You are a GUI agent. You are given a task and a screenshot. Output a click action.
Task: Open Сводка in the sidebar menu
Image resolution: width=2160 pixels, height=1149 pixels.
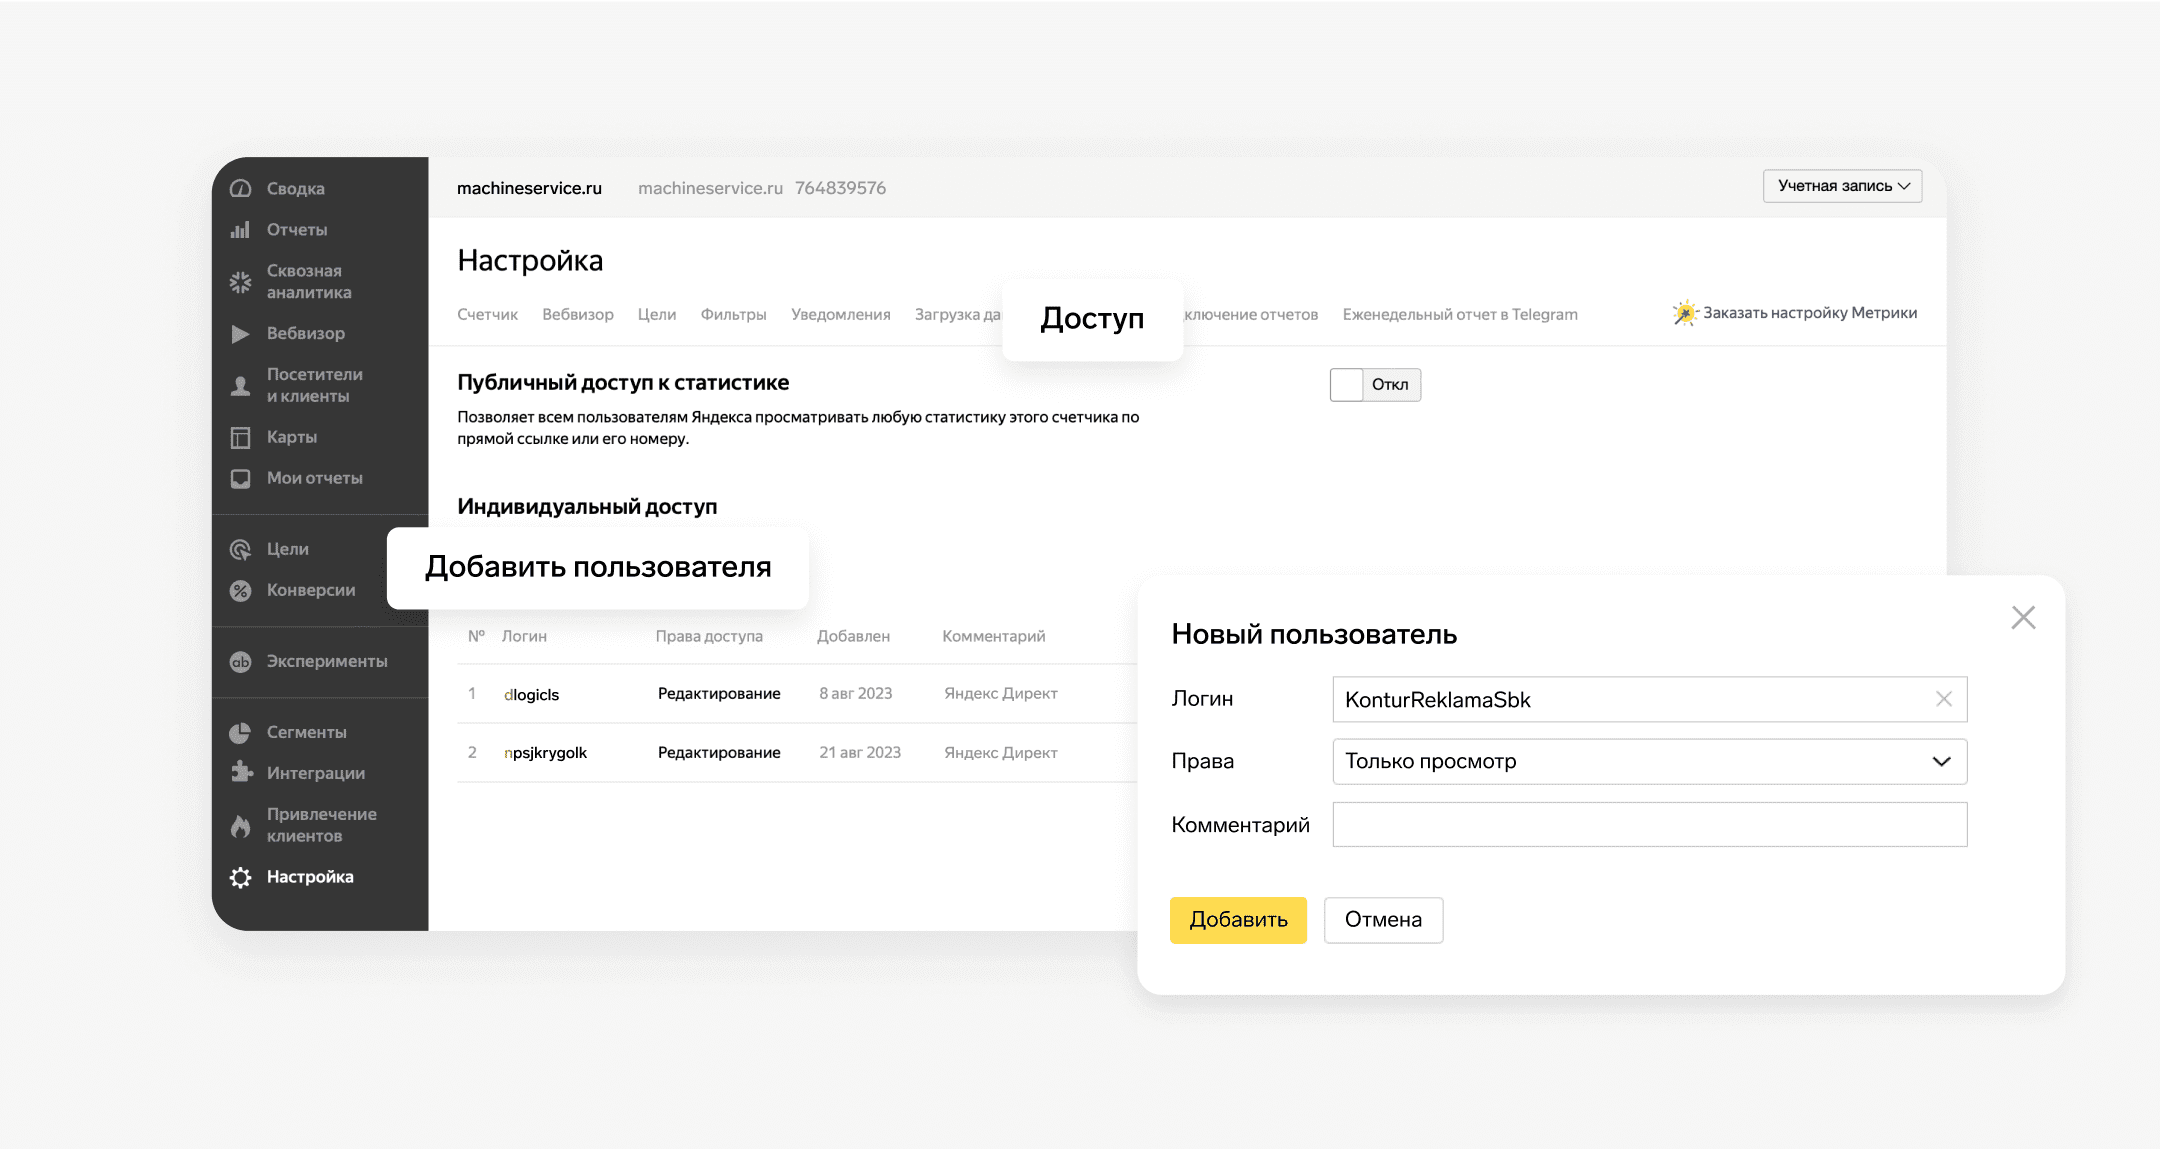pos(295,189)
